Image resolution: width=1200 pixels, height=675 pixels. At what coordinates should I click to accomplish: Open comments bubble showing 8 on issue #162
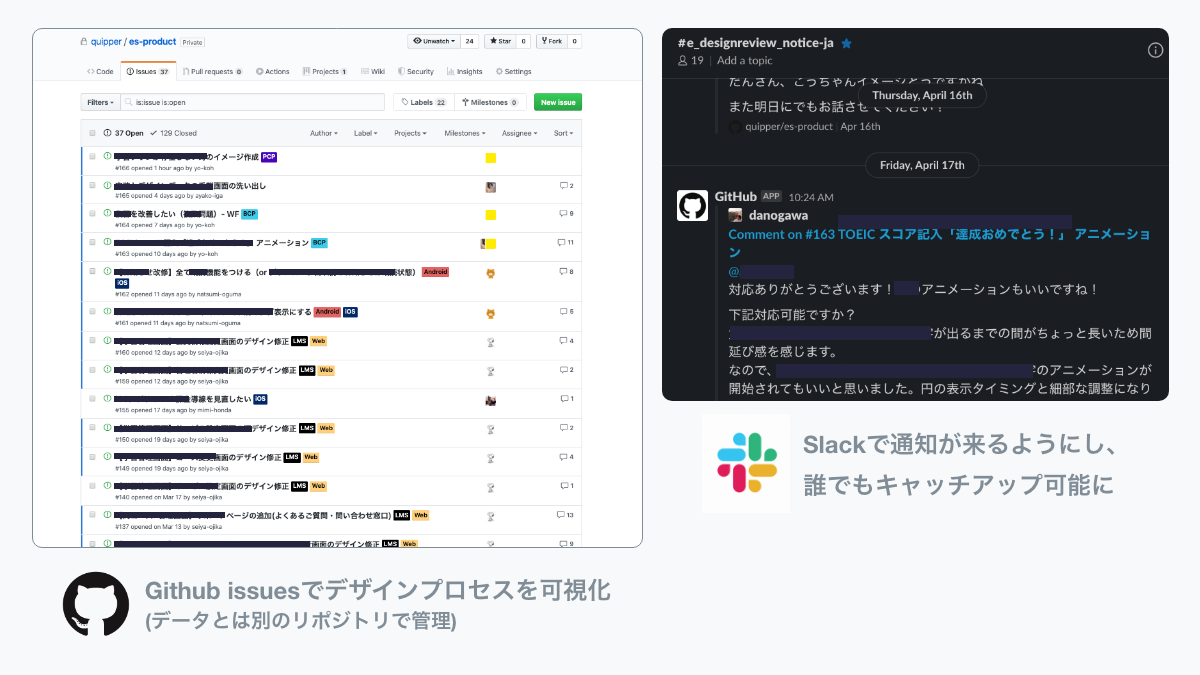[x=566, y=272]
